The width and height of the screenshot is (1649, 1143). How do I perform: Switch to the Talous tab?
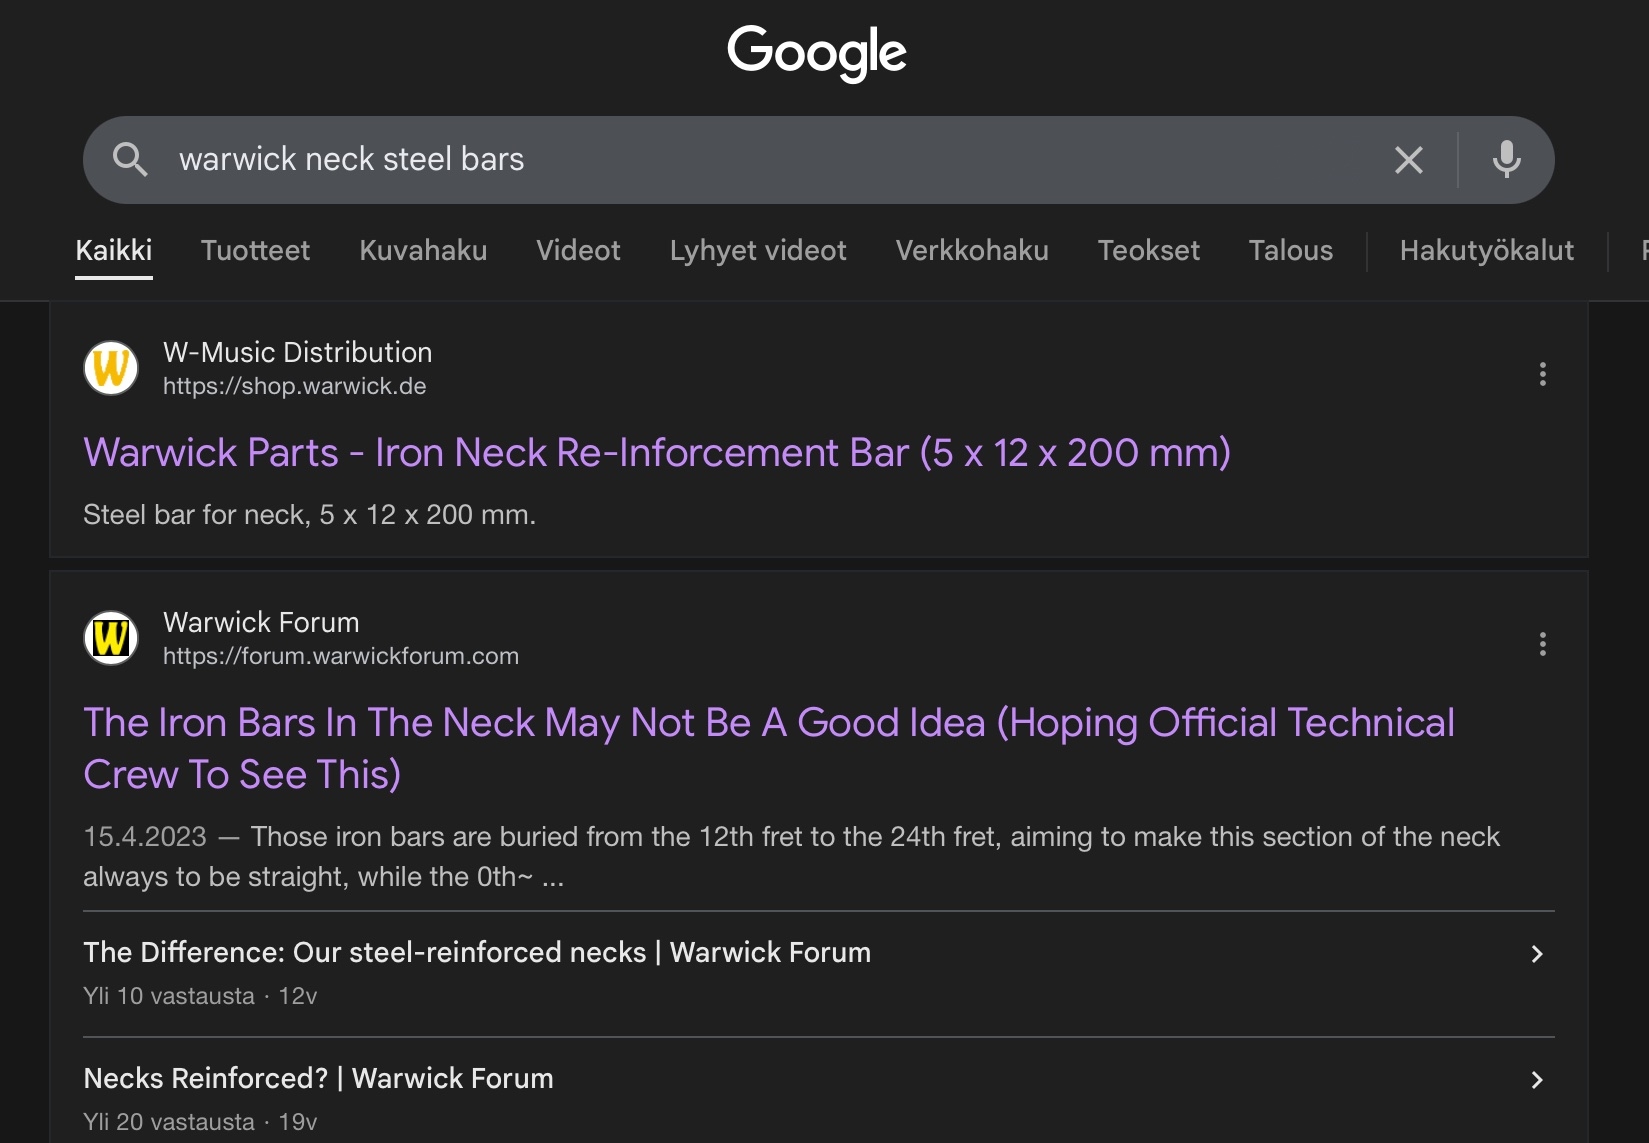[x=1290, y=250]
